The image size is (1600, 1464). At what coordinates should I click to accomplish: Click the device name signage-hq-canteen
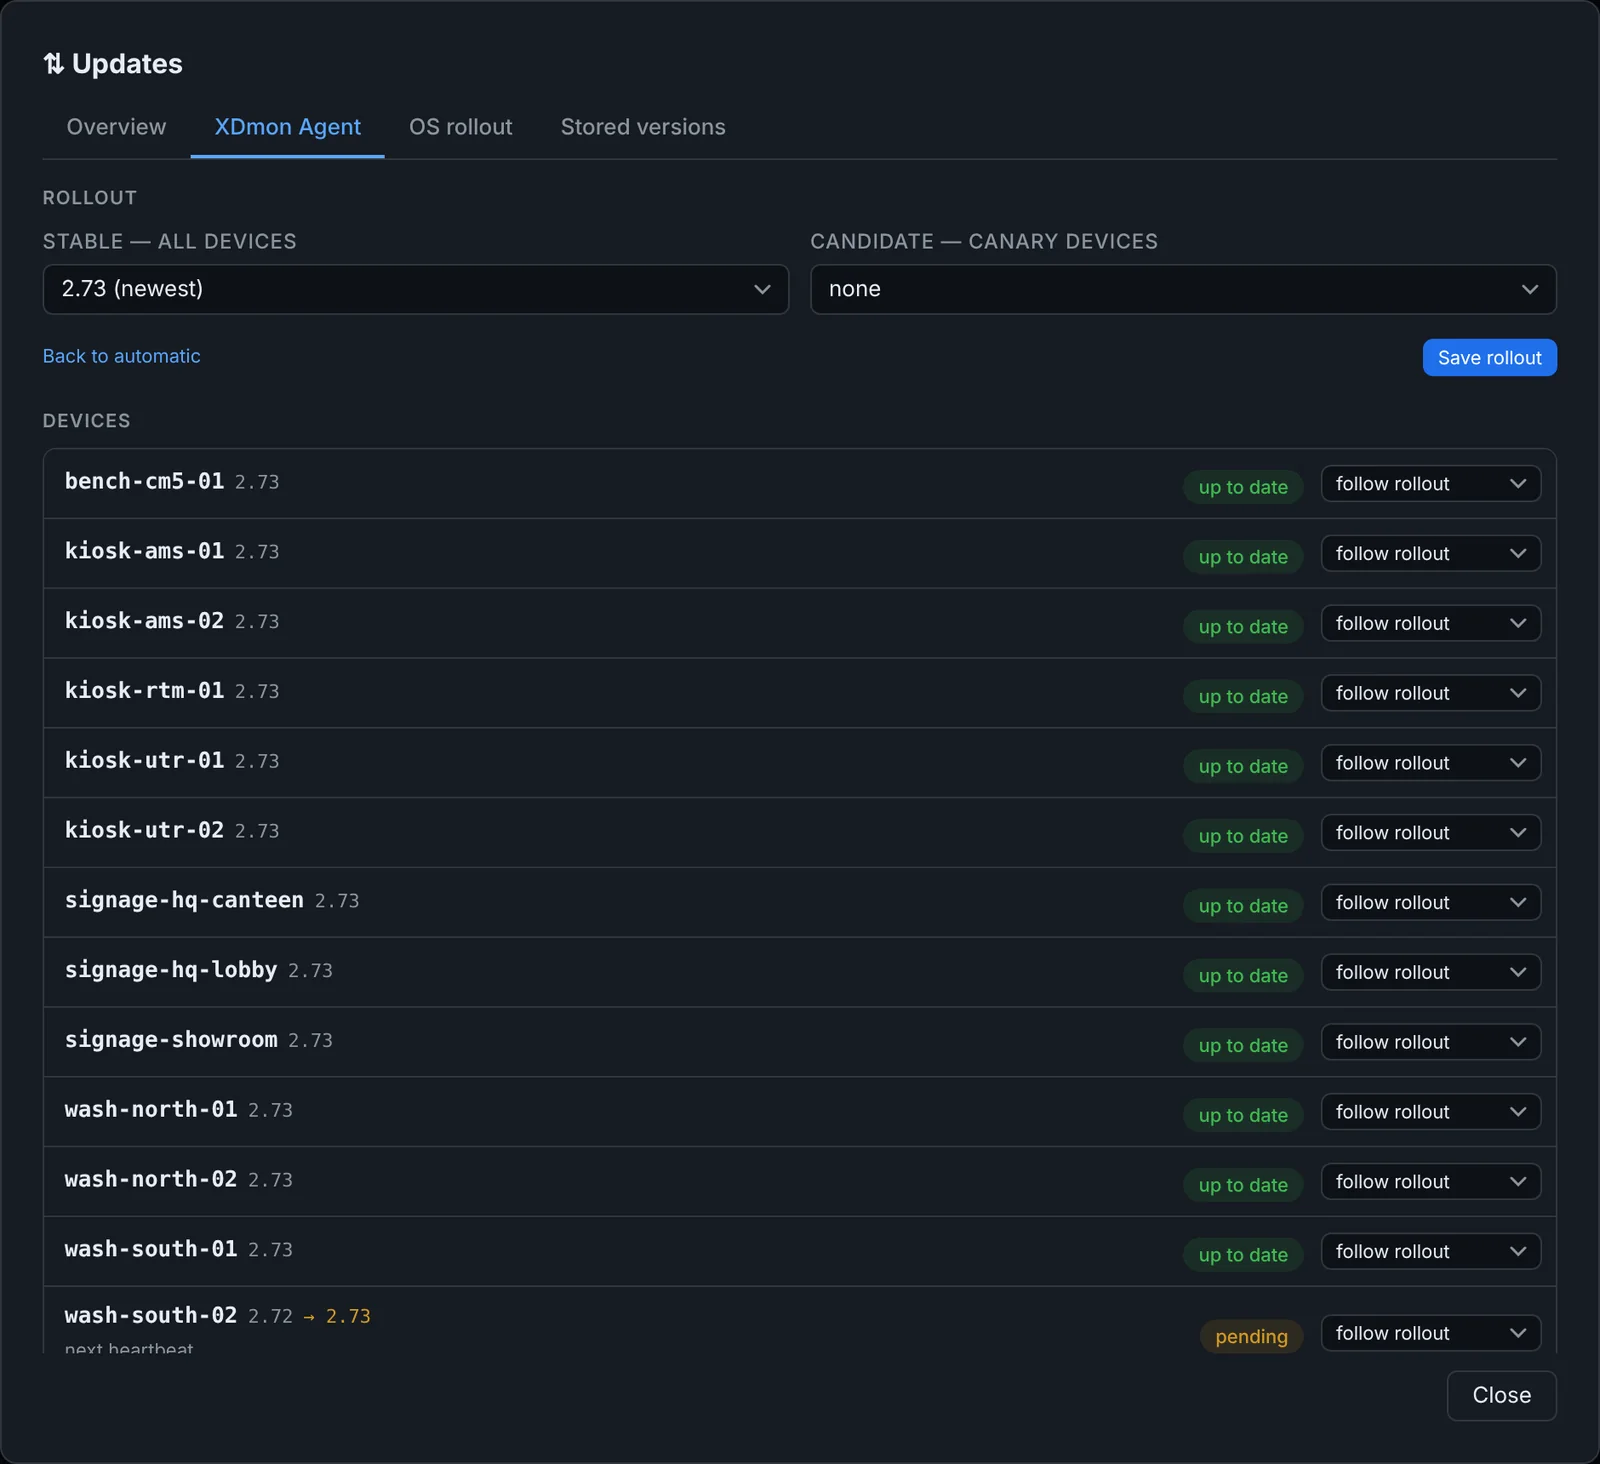tap(184, 900)
